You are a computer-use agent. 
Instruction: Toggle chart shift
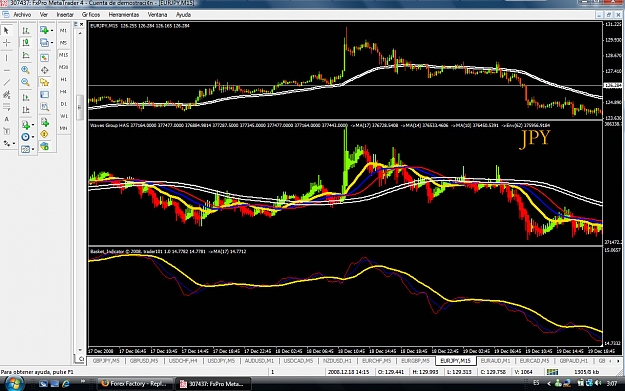click(x=26, y=110)
